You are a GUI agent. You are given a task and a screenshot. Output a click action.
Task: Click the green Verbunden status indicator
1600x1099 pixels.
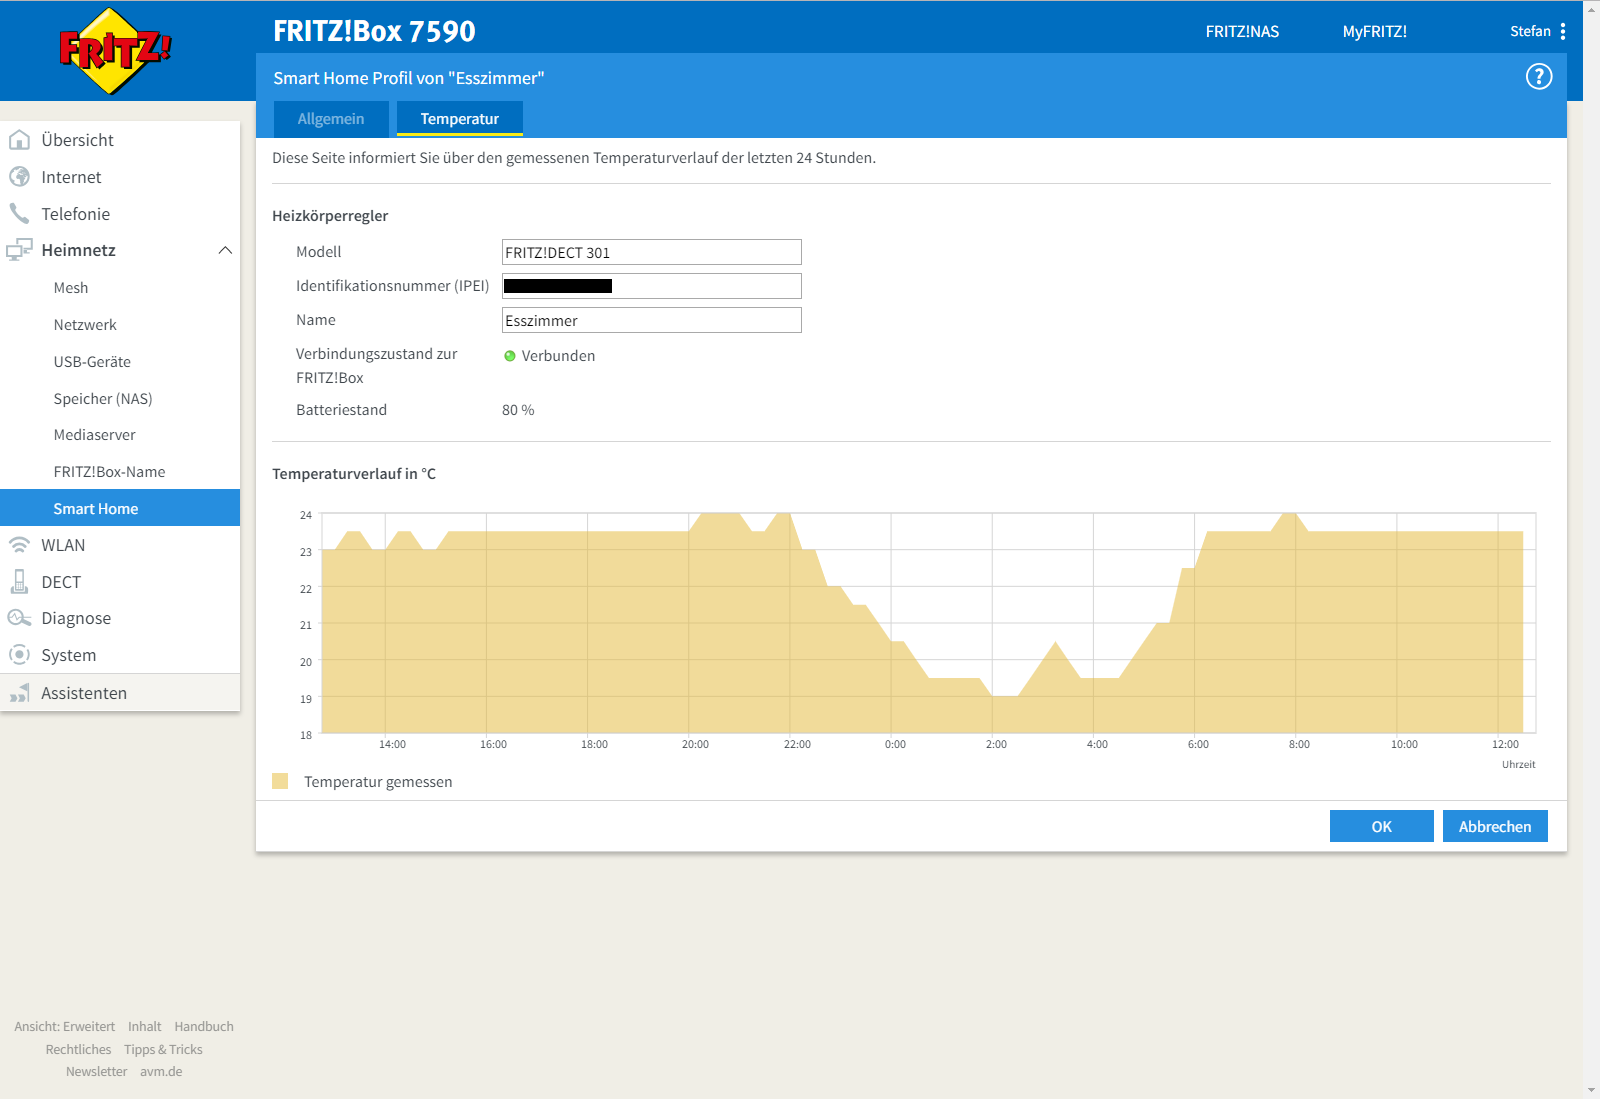click(510, 356)
